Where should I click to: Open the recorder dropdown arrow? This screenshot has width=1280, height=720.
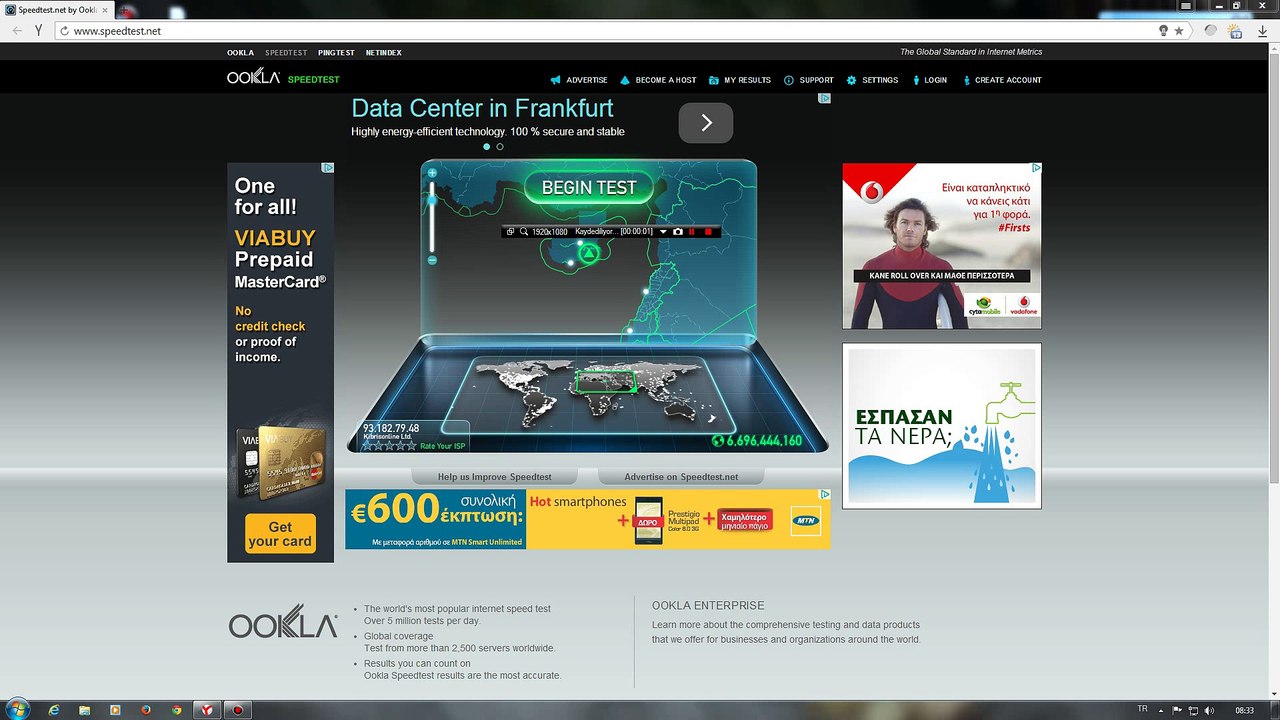662,232
